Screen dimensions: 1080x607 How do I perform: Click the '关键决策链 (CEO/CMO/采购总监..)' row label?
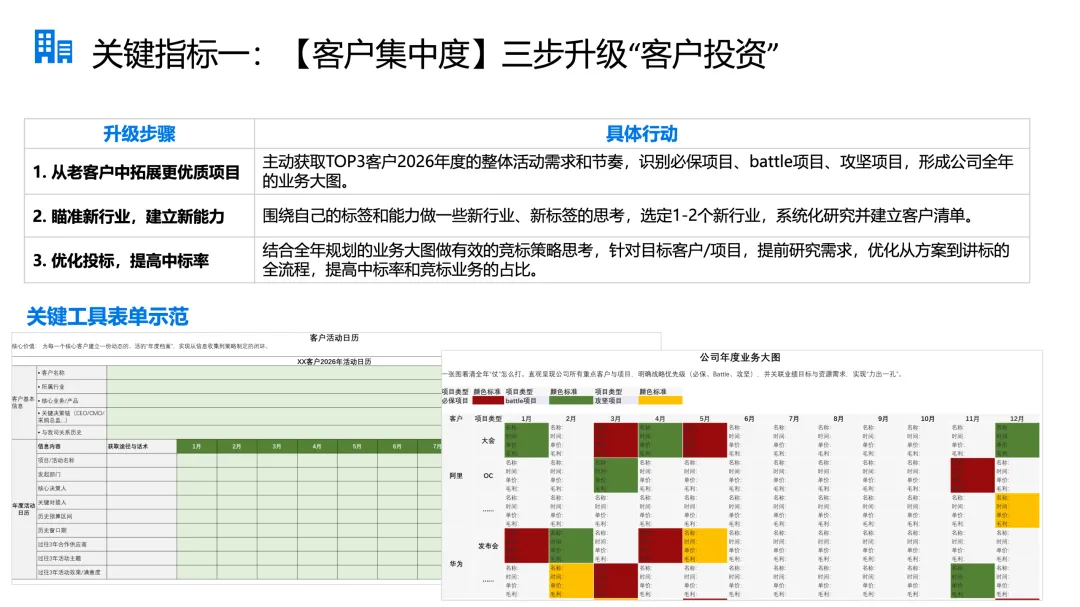pos(71,416)
